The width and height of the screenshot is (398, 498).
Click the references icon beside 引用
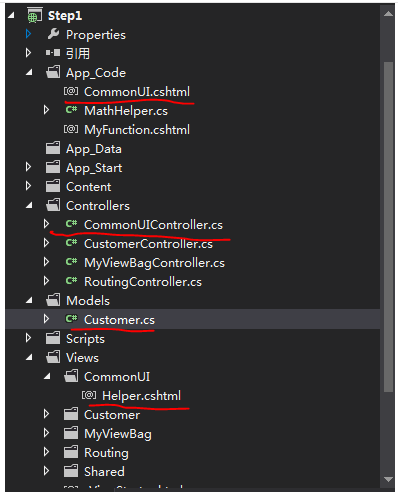point(53,53)
